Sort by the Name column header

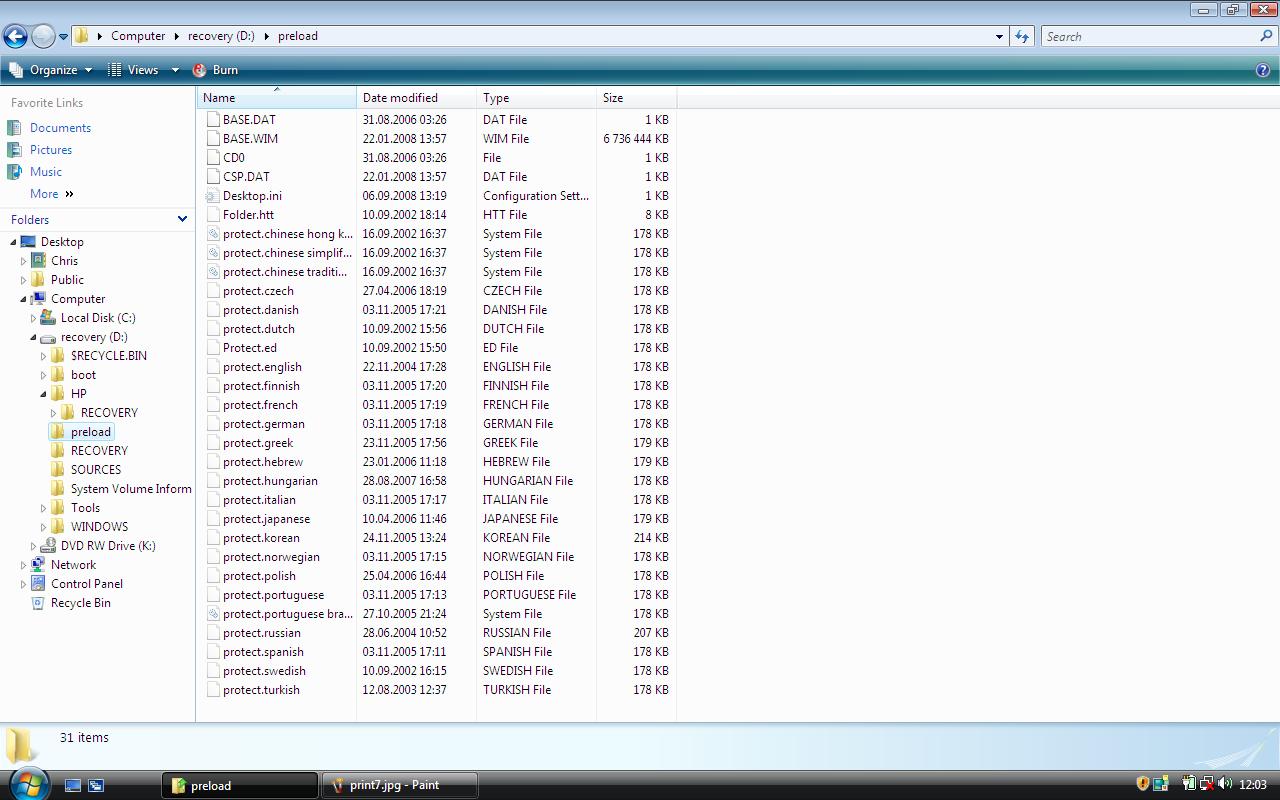click(277, 98)
